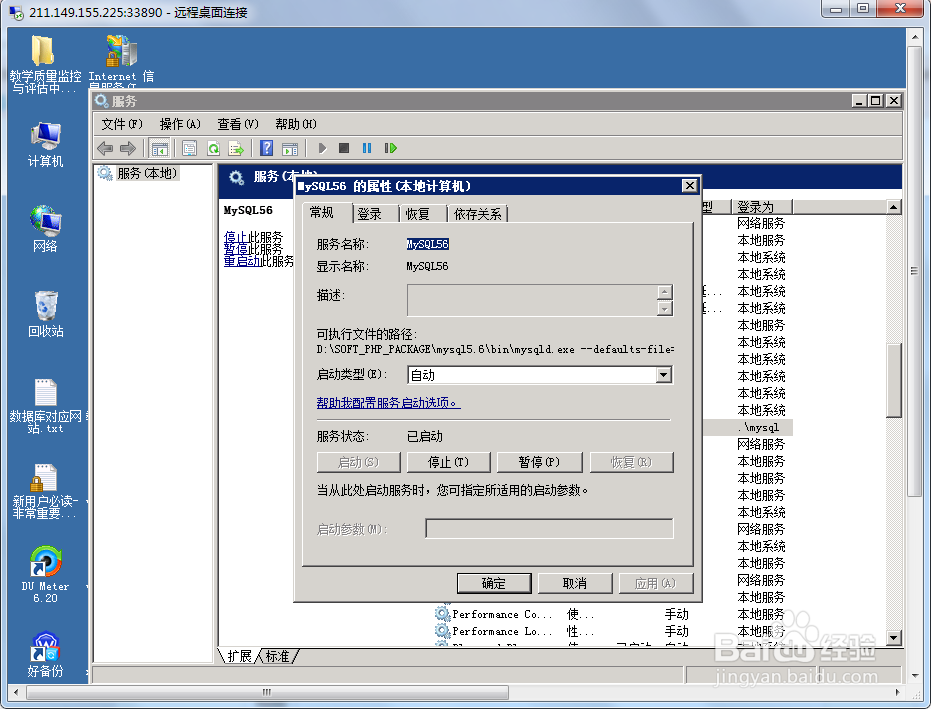Click the 停止(T) button
The image size is (931, 709).
[448, 462]
